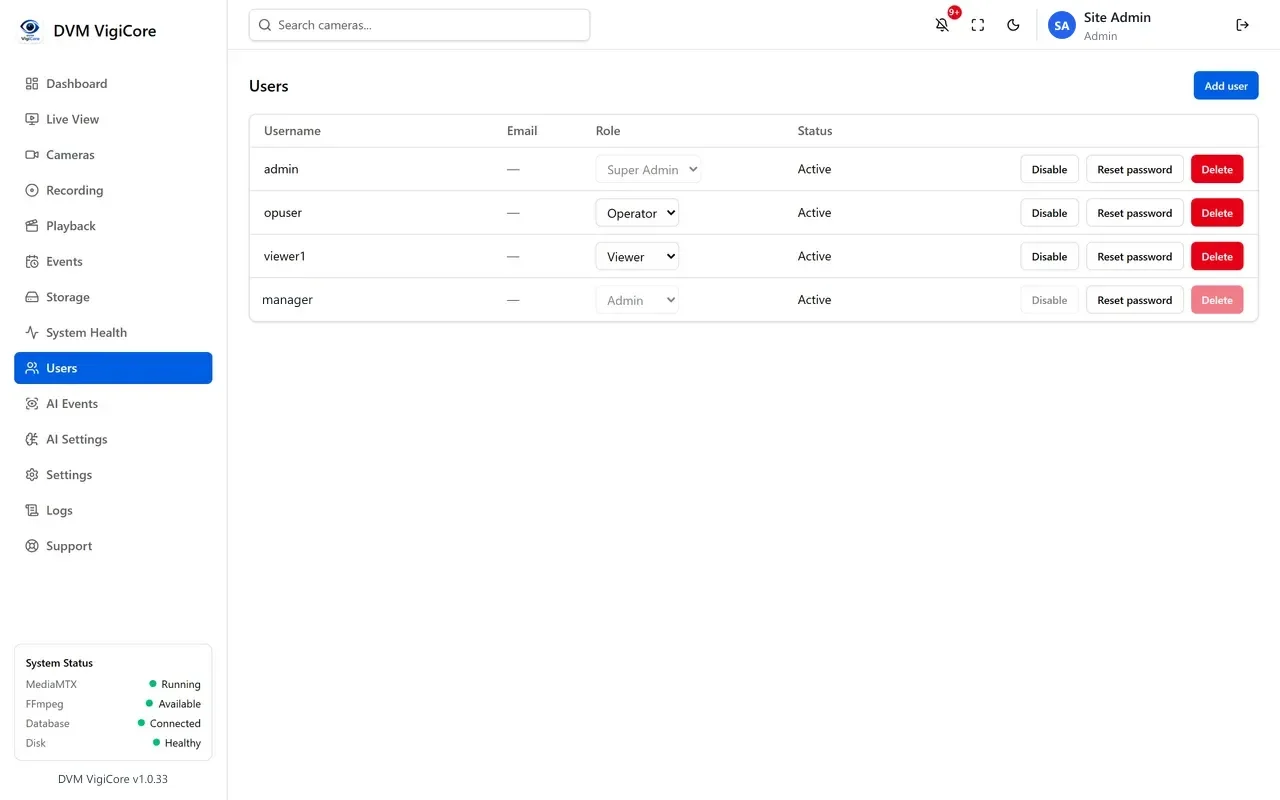Go to AI Settings label
Image resolution: width=1280 pixels, height=800 pixels.
(76, 439)
